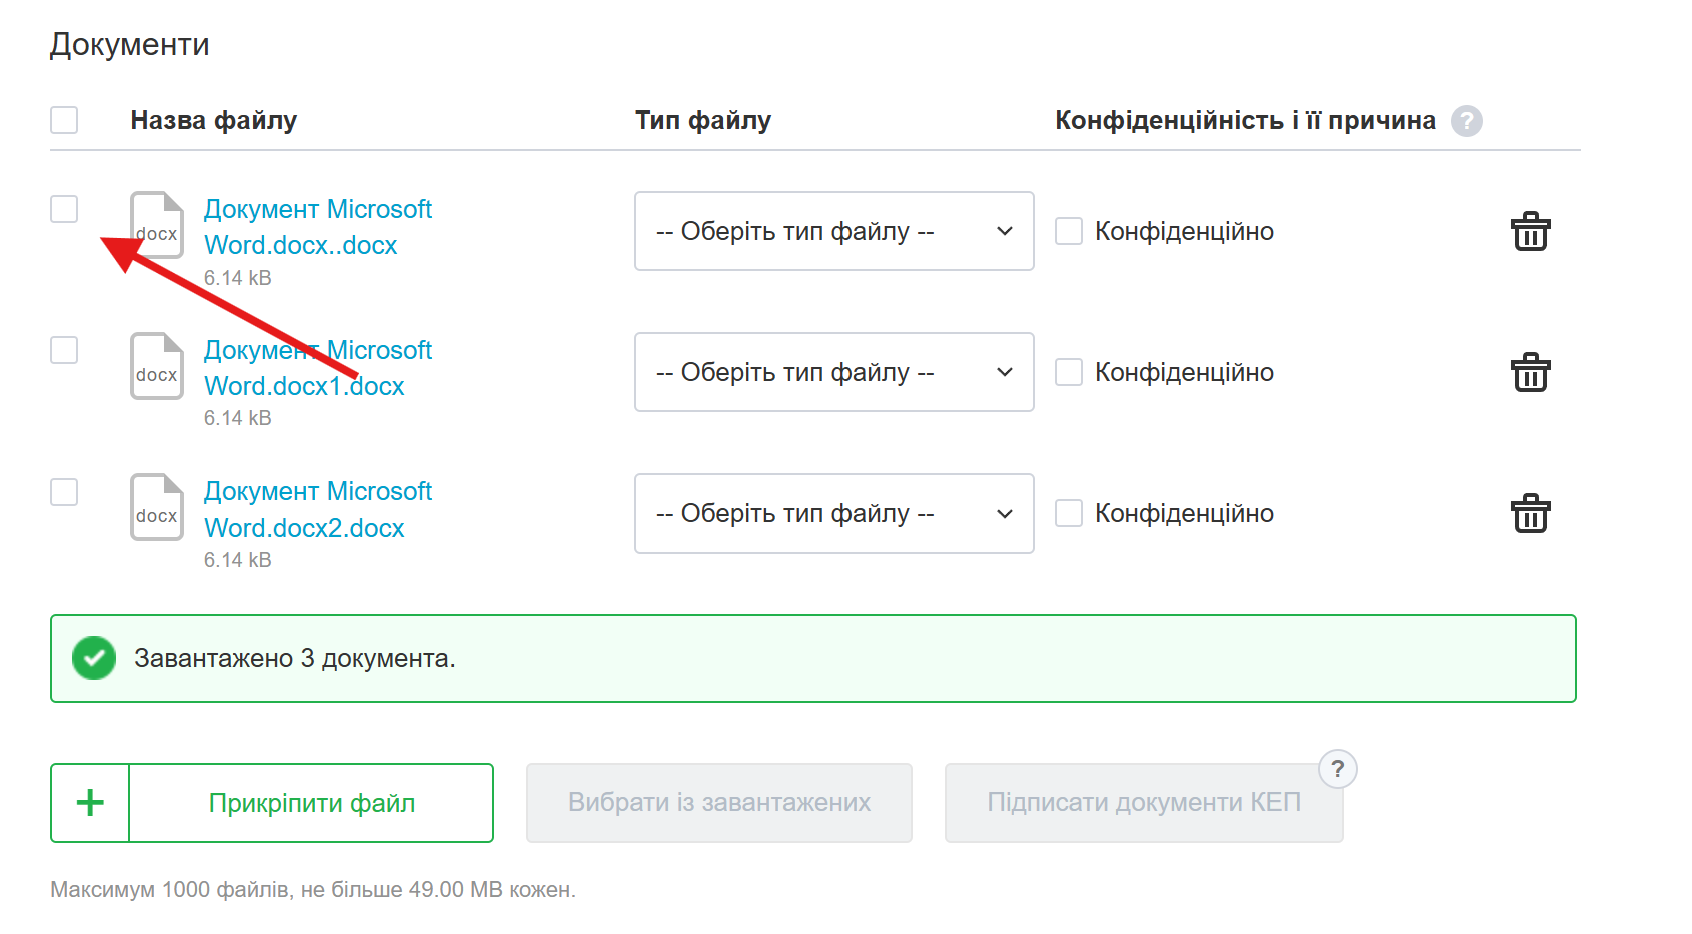The height and width of the screenshot is (934, 1692).
Task: Open file type dropdown for Word.docx..docx
Action: [x=833, y=231]
